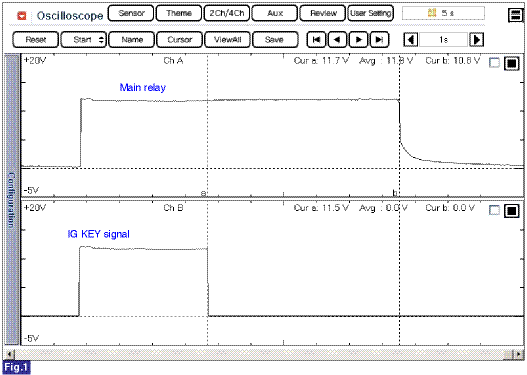The height and width of the screenshot is (375, 527).
Task: Open the Sensor menu button
Action: click(x=131, y=13)
